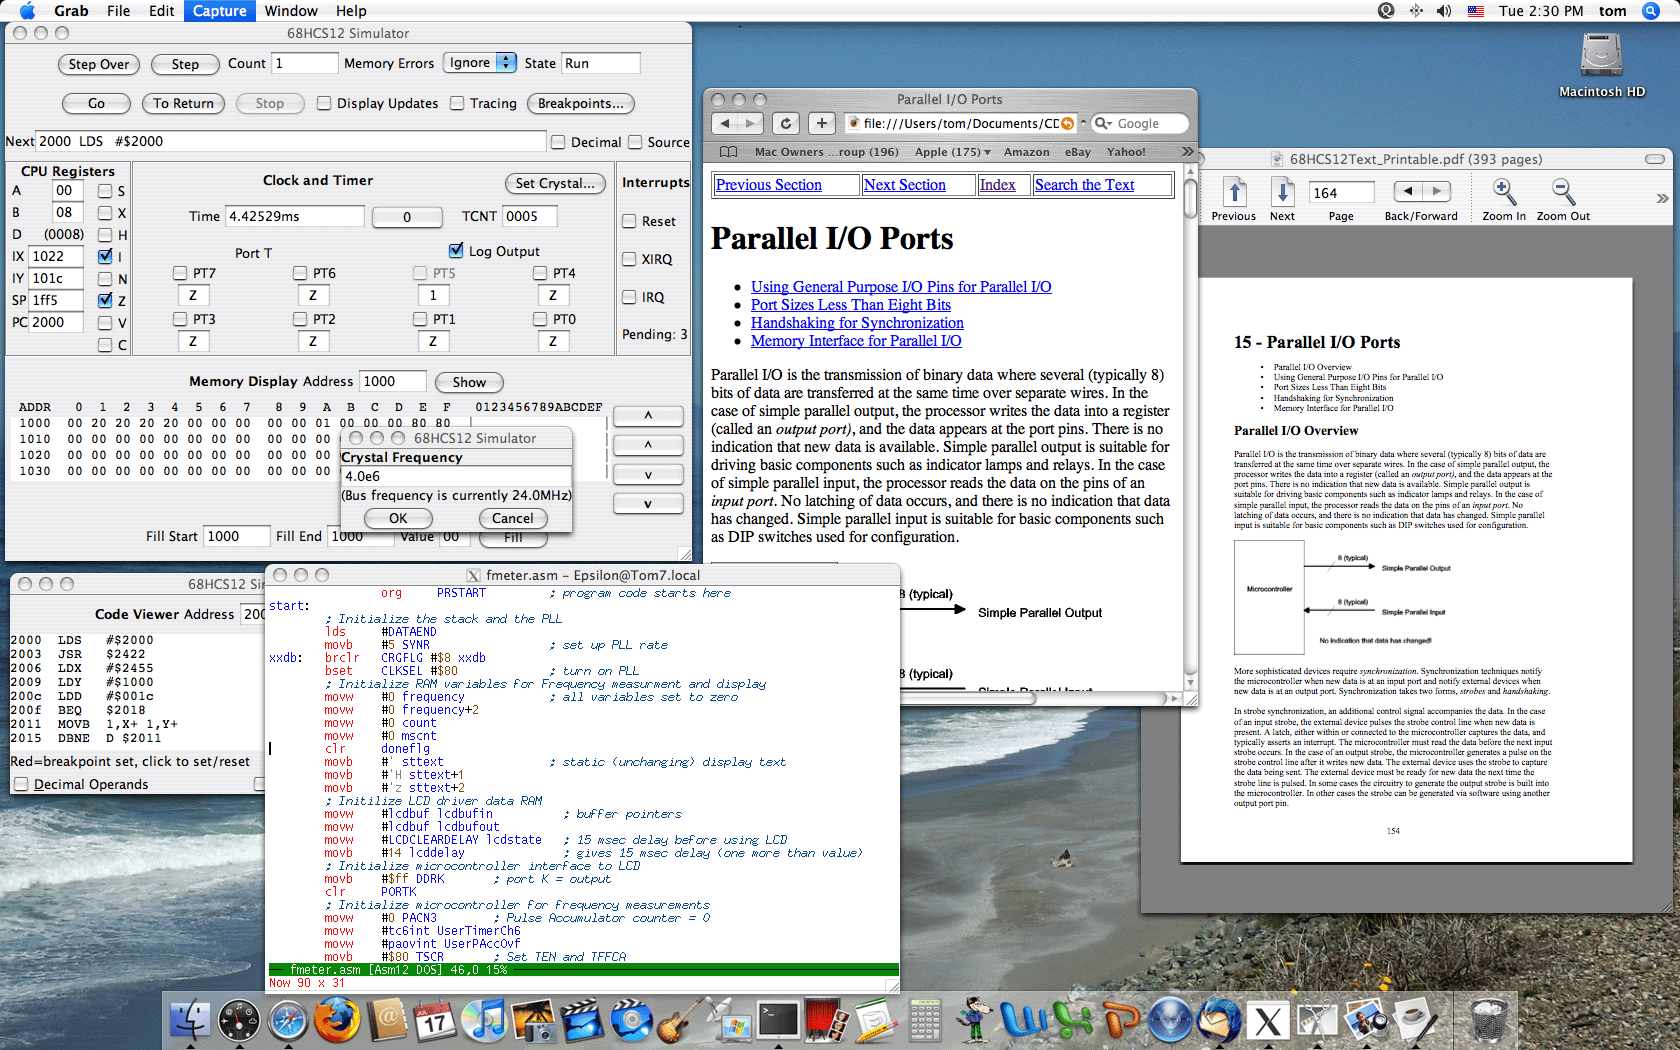Toggle the Log Output checkbox
1680x1050 pixels.
coord(456,250)
